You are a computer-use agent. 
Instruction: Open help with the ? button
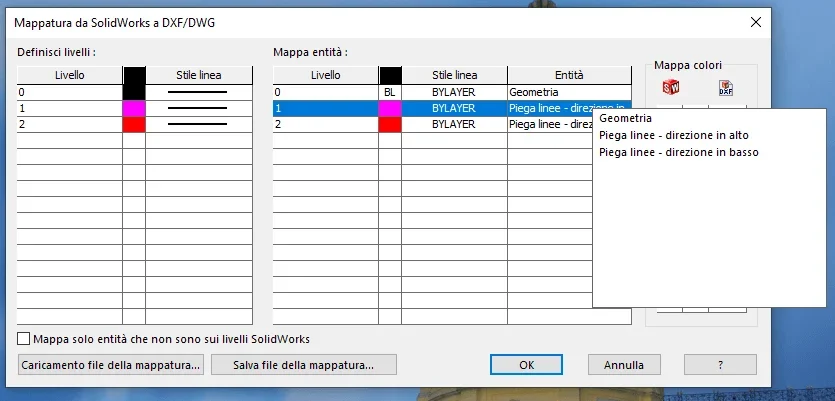[x=720, y=365]
